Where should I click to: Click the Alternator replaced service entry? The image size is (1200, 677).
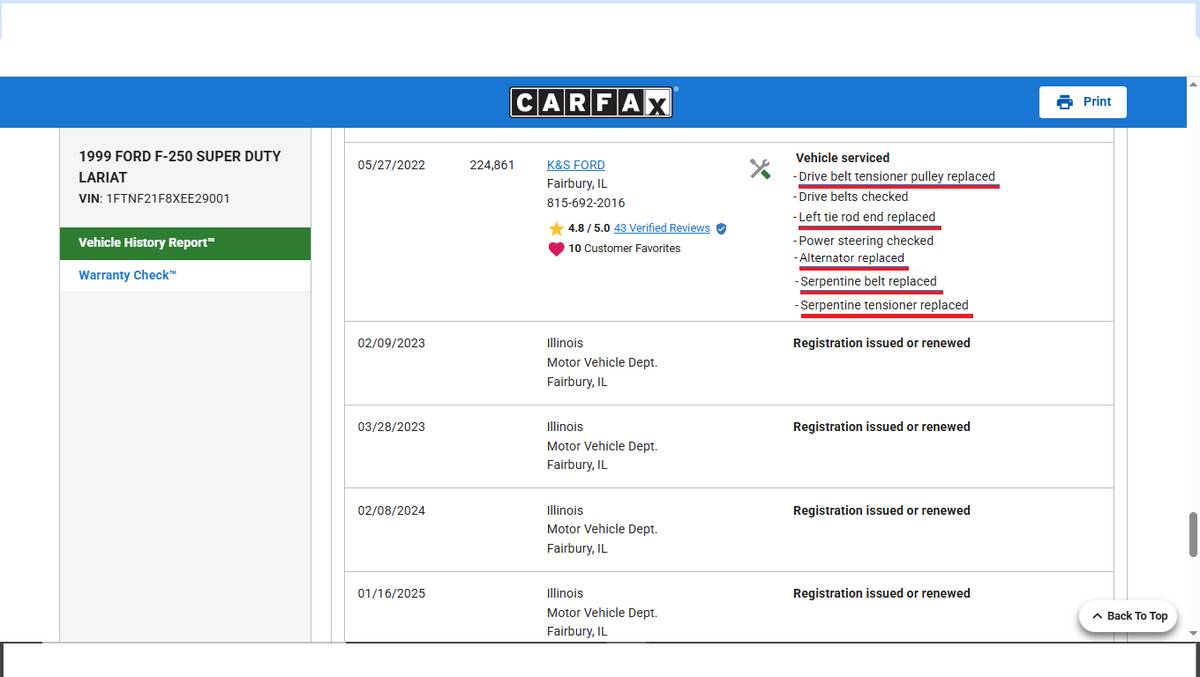tap(851, 258)
